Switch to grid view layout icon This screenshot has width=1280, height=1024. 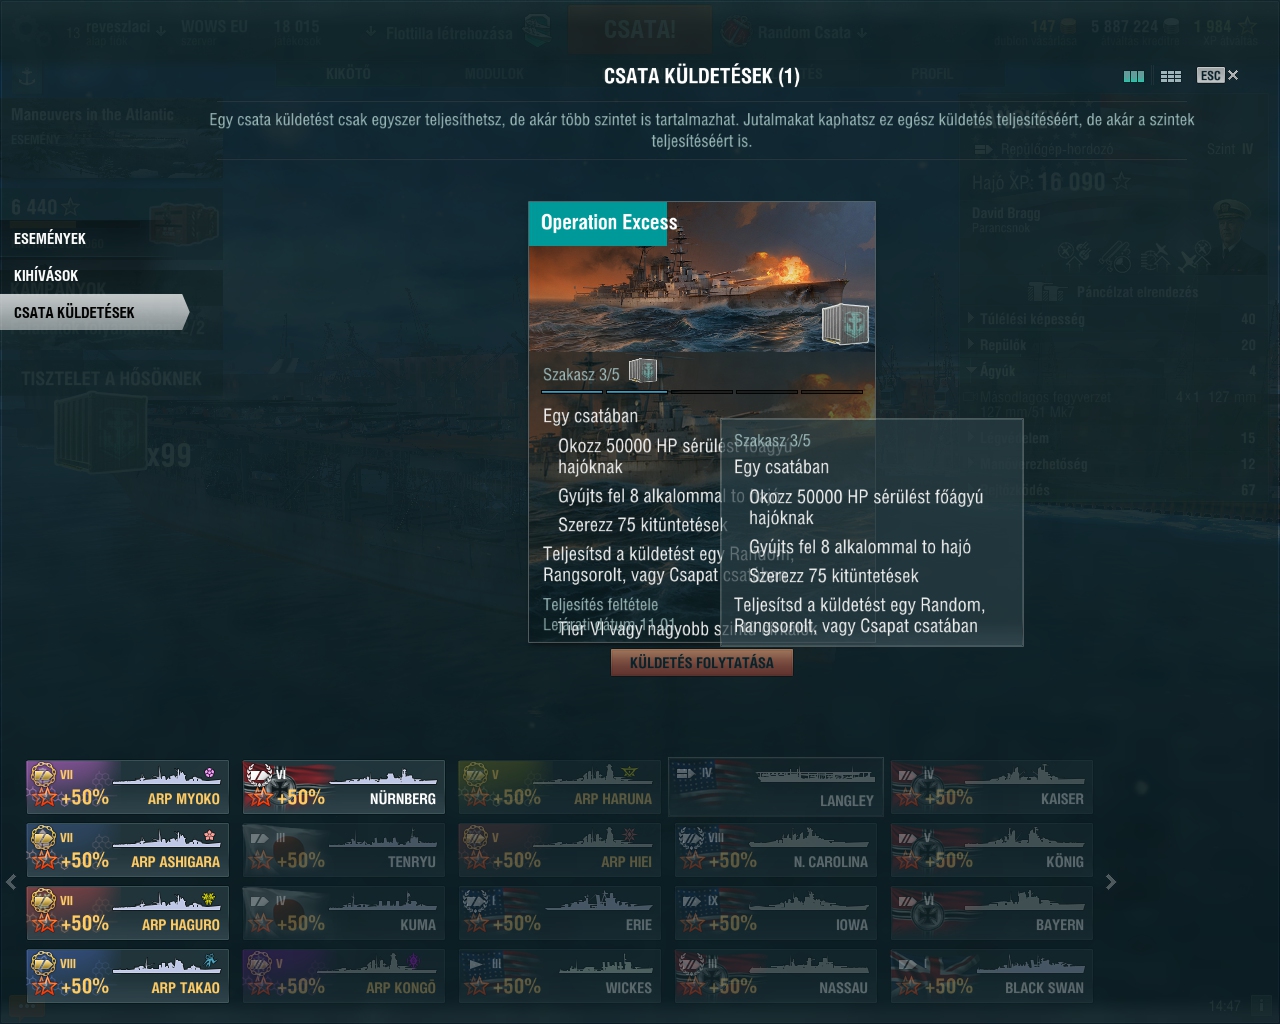coord(1171,76)
